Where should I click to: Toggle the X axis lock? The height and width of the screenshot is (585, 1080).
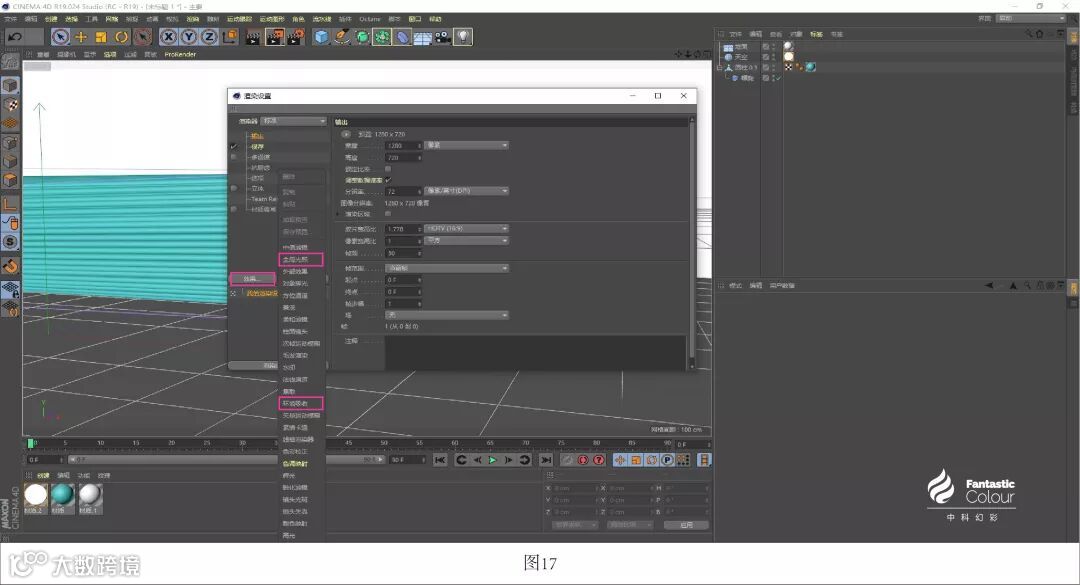point(168,37)
